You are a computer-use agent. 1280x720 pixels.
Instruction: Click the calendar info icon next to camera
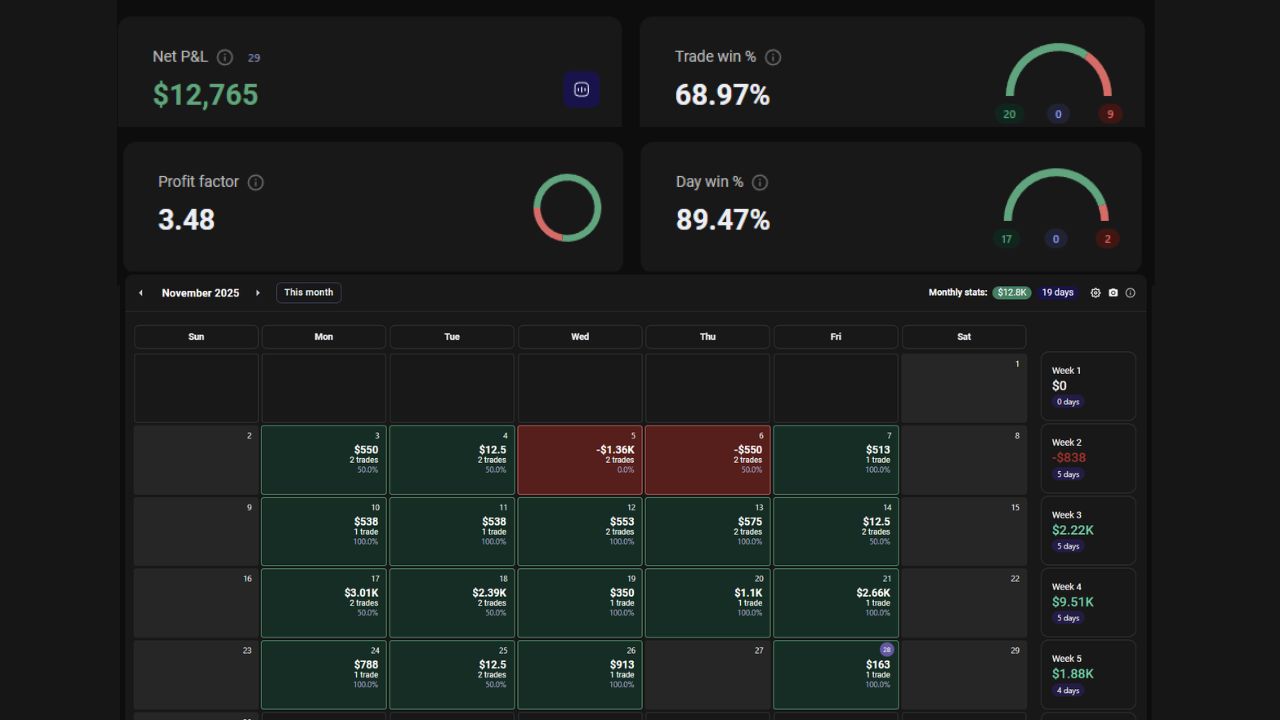[1131, 293]
